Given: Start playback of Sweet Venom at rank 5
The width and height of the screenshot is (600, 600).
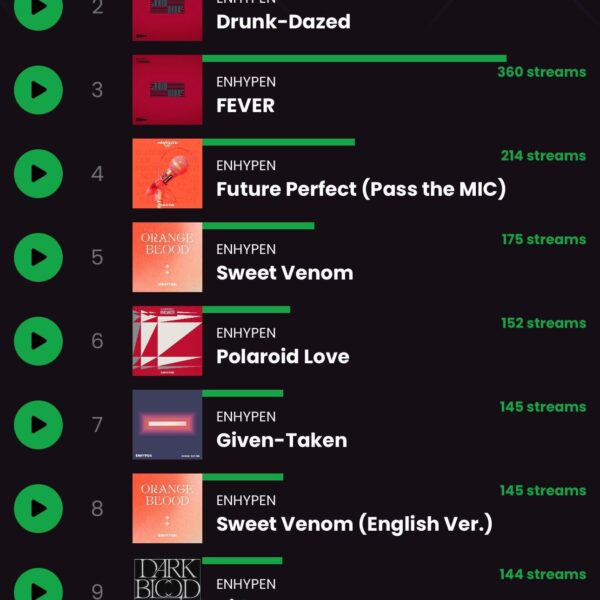Looking at the screenshot, I should 38,258.
